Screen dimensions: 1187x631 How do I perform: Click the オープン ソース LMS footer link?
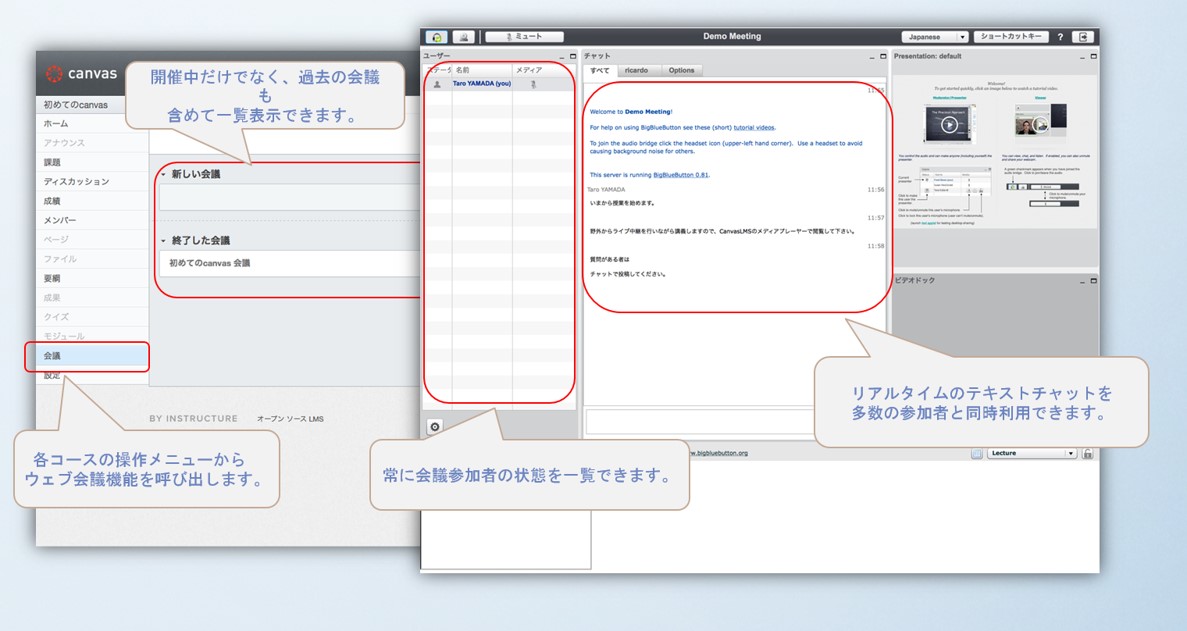click(x=290, y=418)
